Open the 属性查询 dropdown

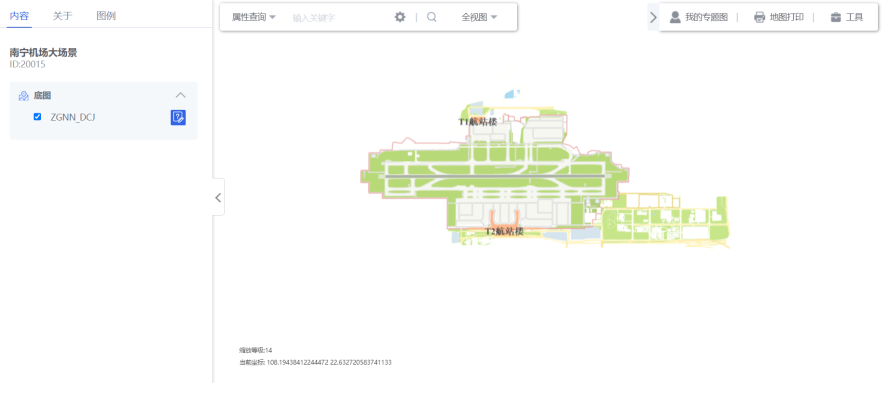(x=253, y=17)
